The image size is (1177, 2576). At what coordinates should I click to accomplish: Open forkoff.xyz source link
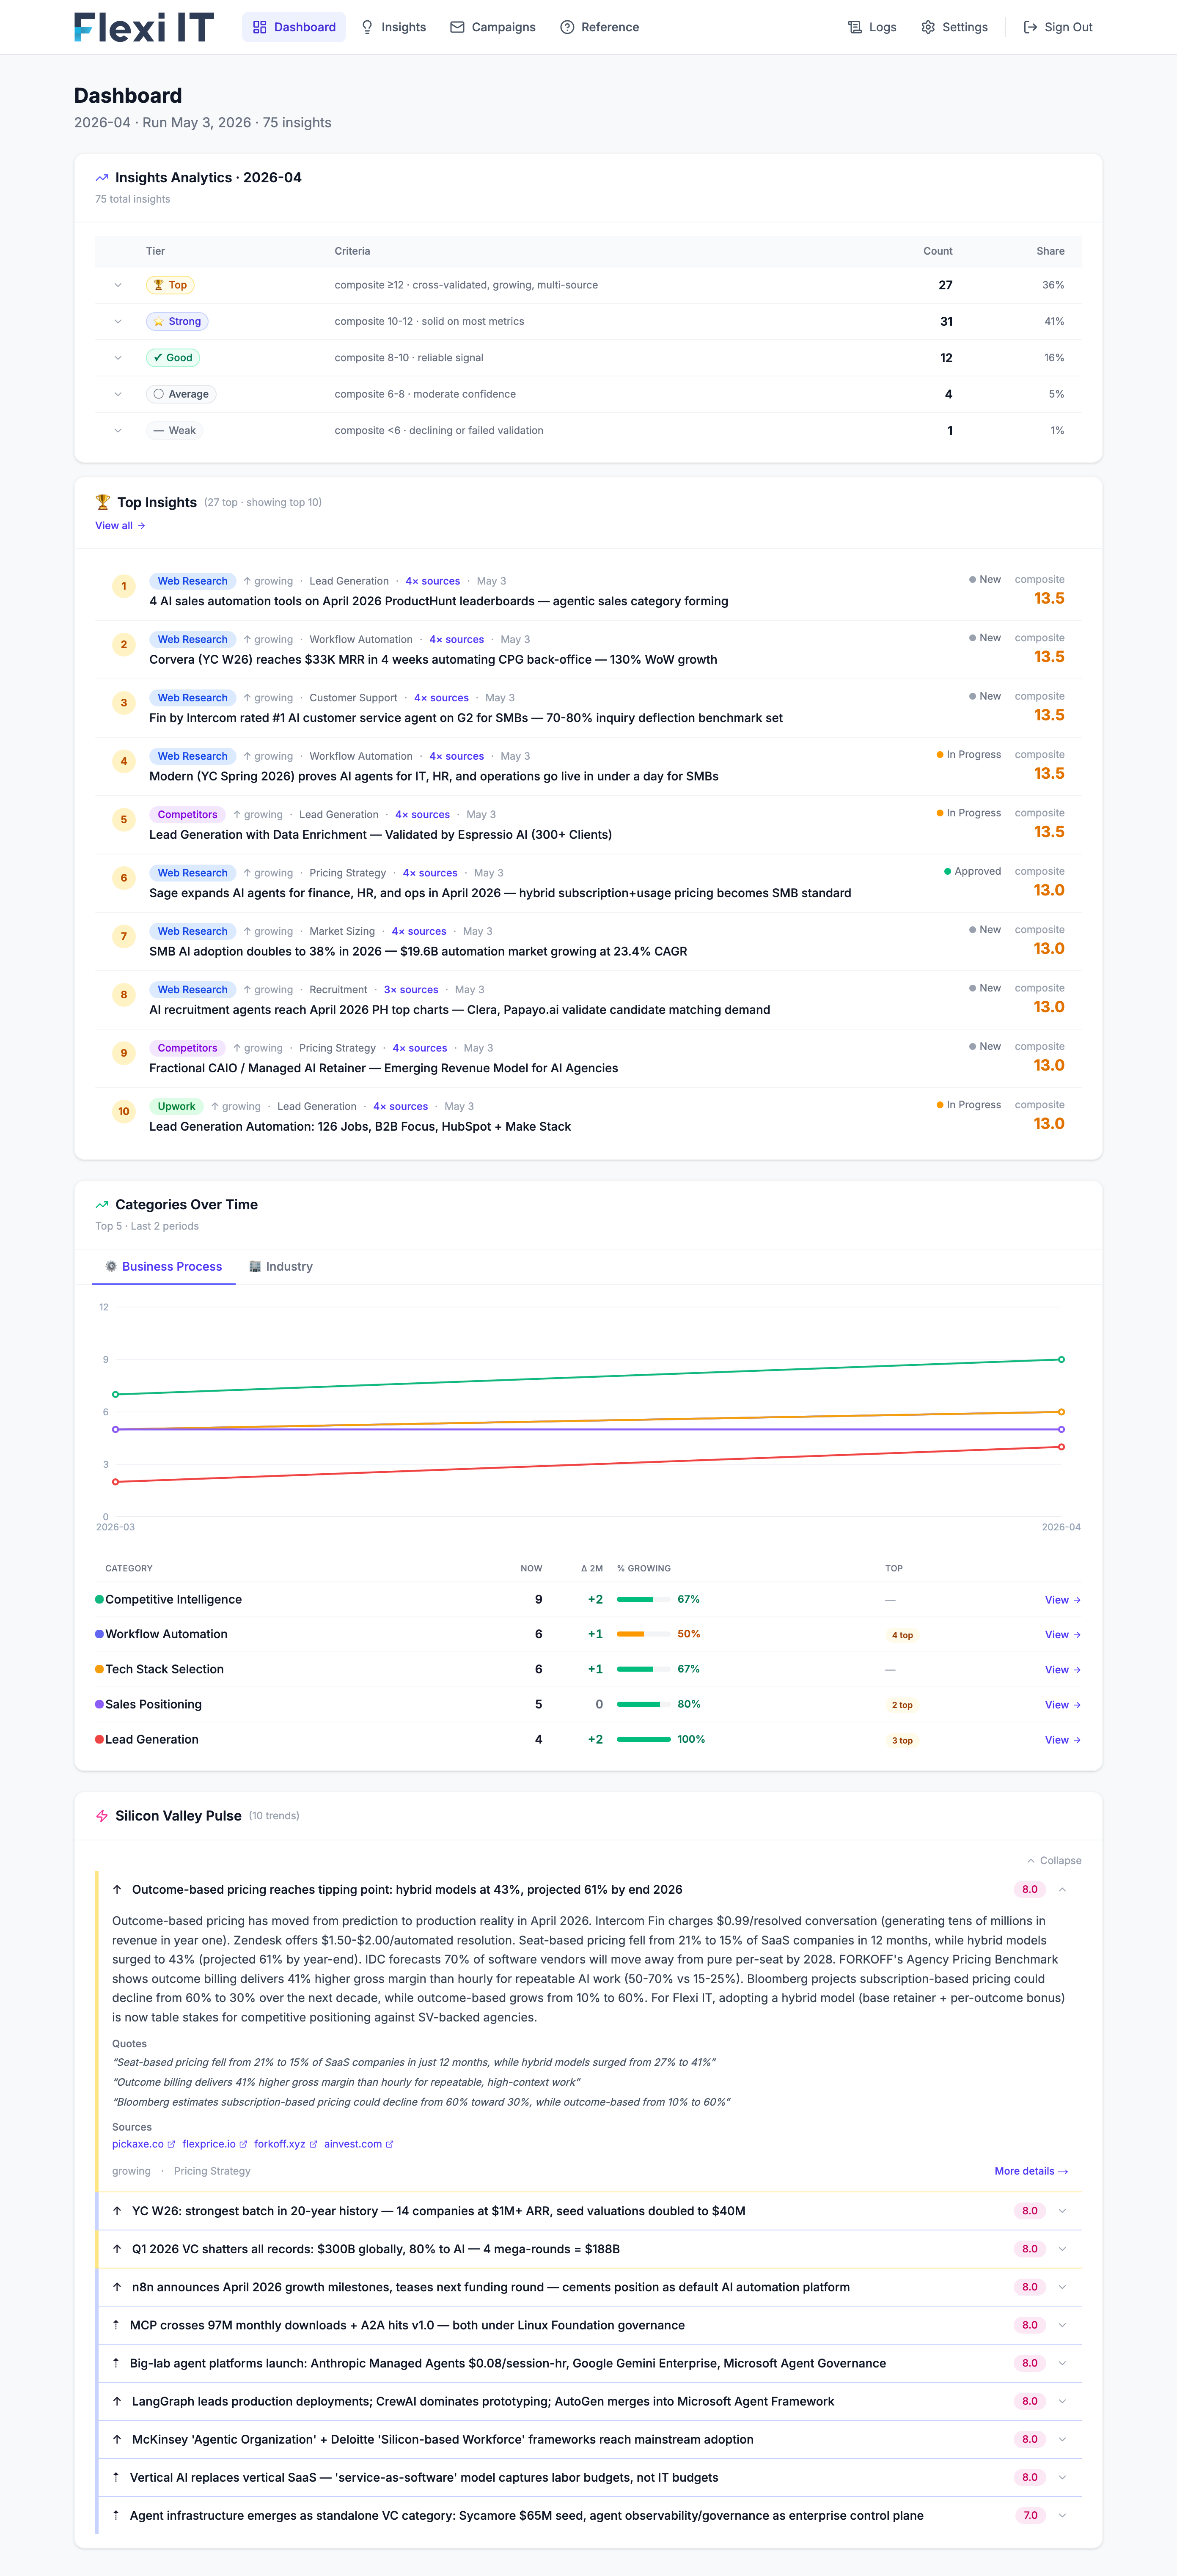(285, 2144)
